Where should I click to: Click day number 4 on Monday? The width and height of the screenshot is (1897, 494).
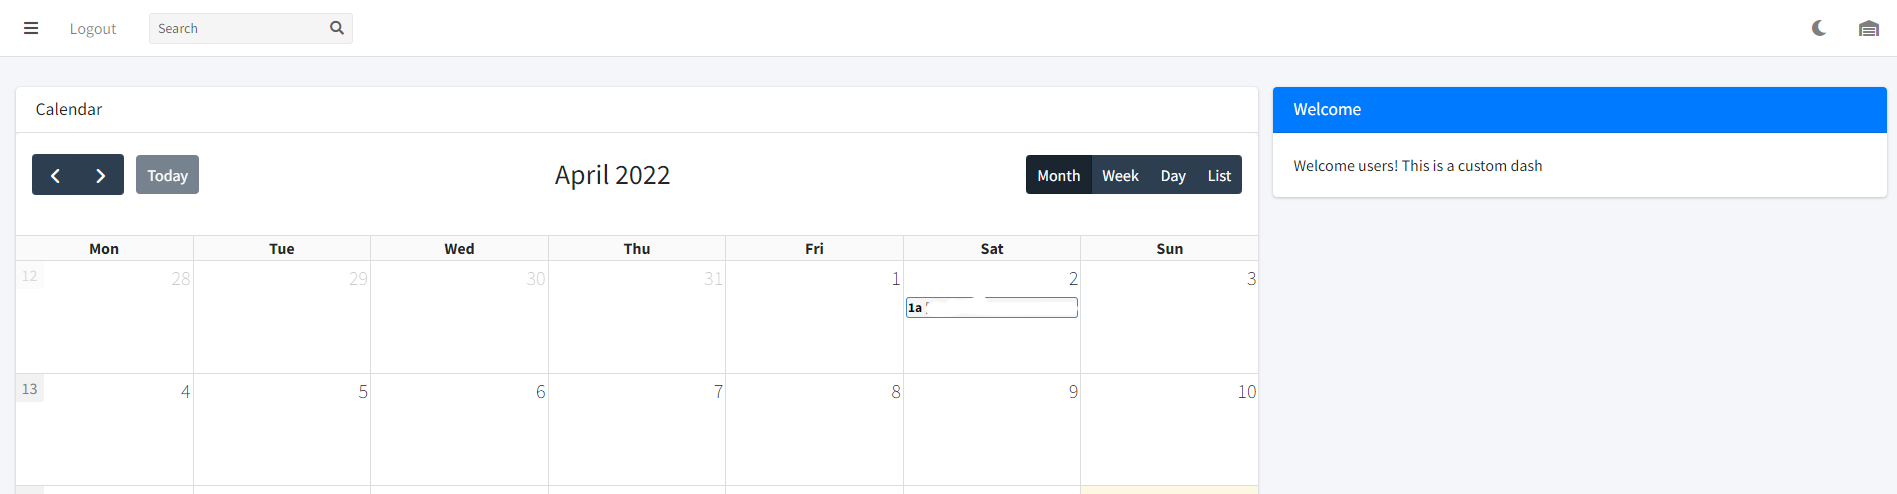(x=185, y=392)
